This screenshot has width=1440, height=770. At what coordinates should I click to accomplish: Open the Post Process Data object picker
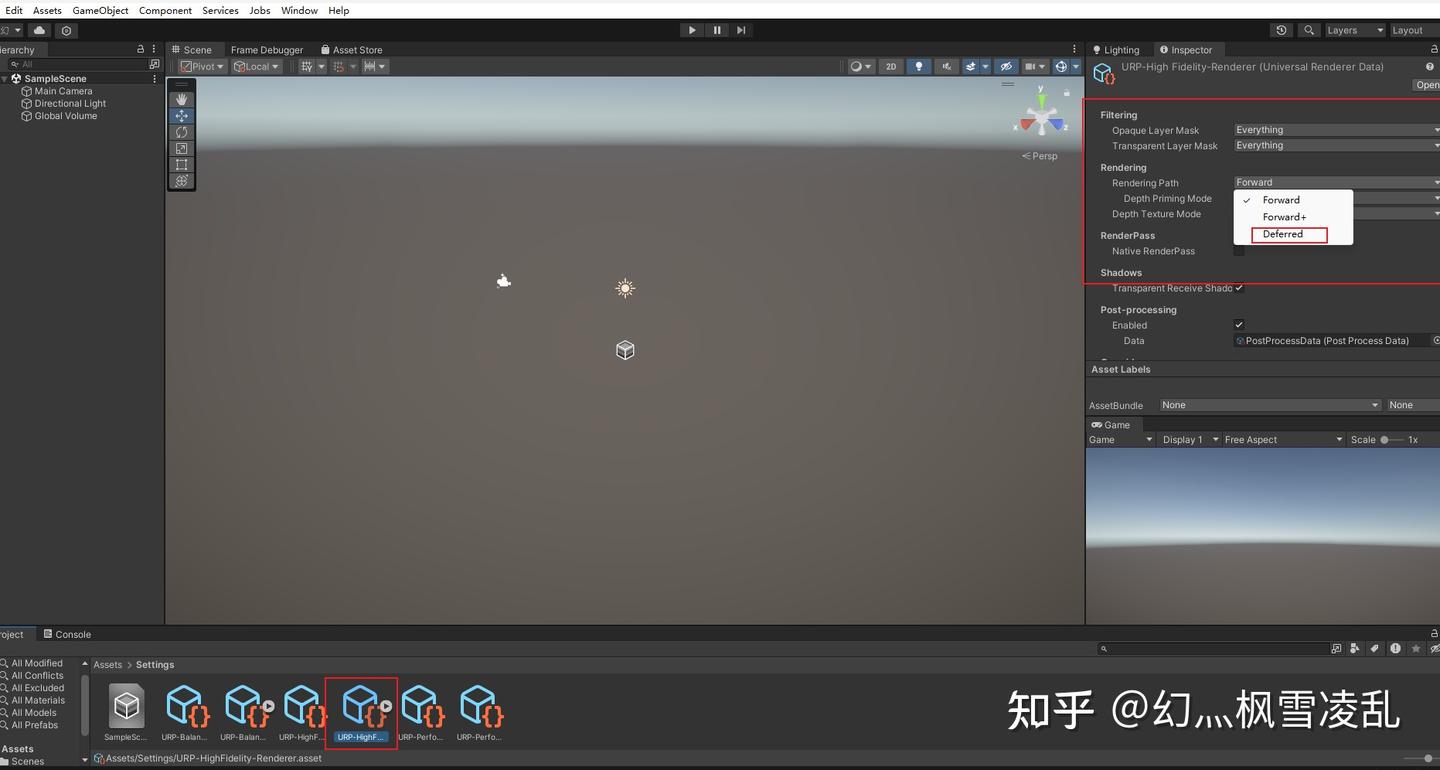pos(1436,341)
